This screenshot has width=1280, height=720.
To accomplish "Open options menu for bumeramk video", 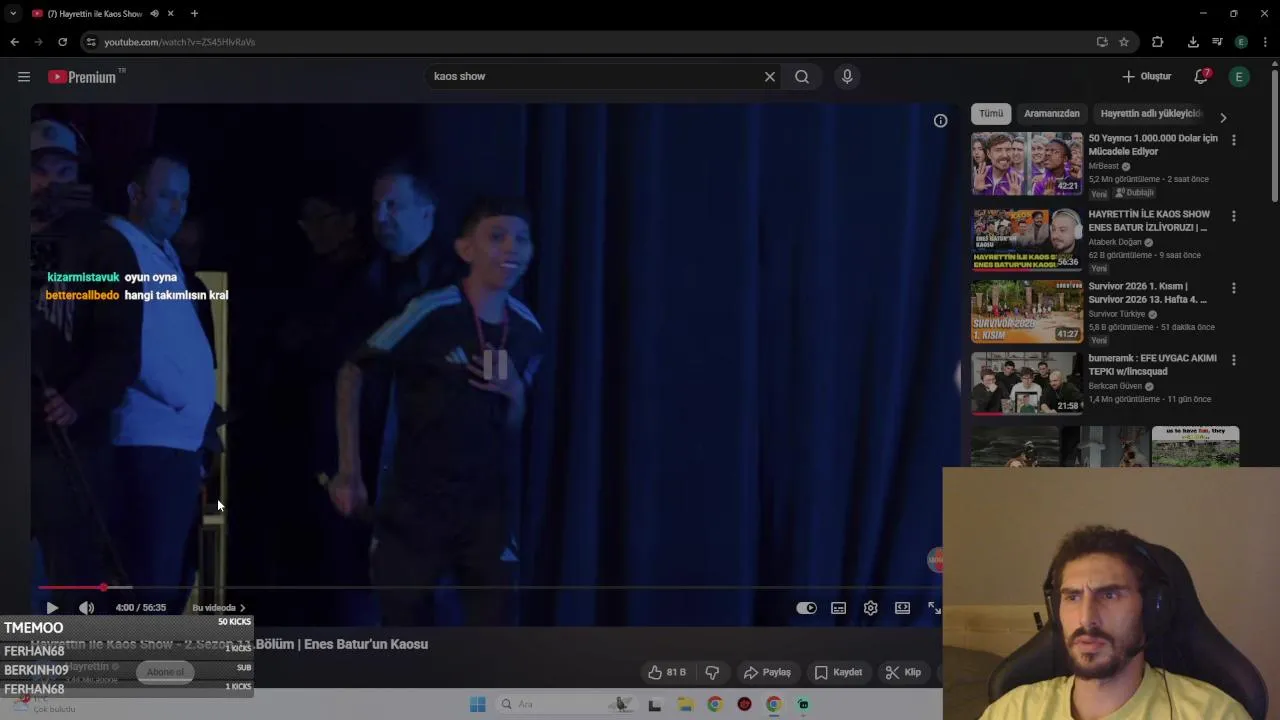I will 1233,360.
